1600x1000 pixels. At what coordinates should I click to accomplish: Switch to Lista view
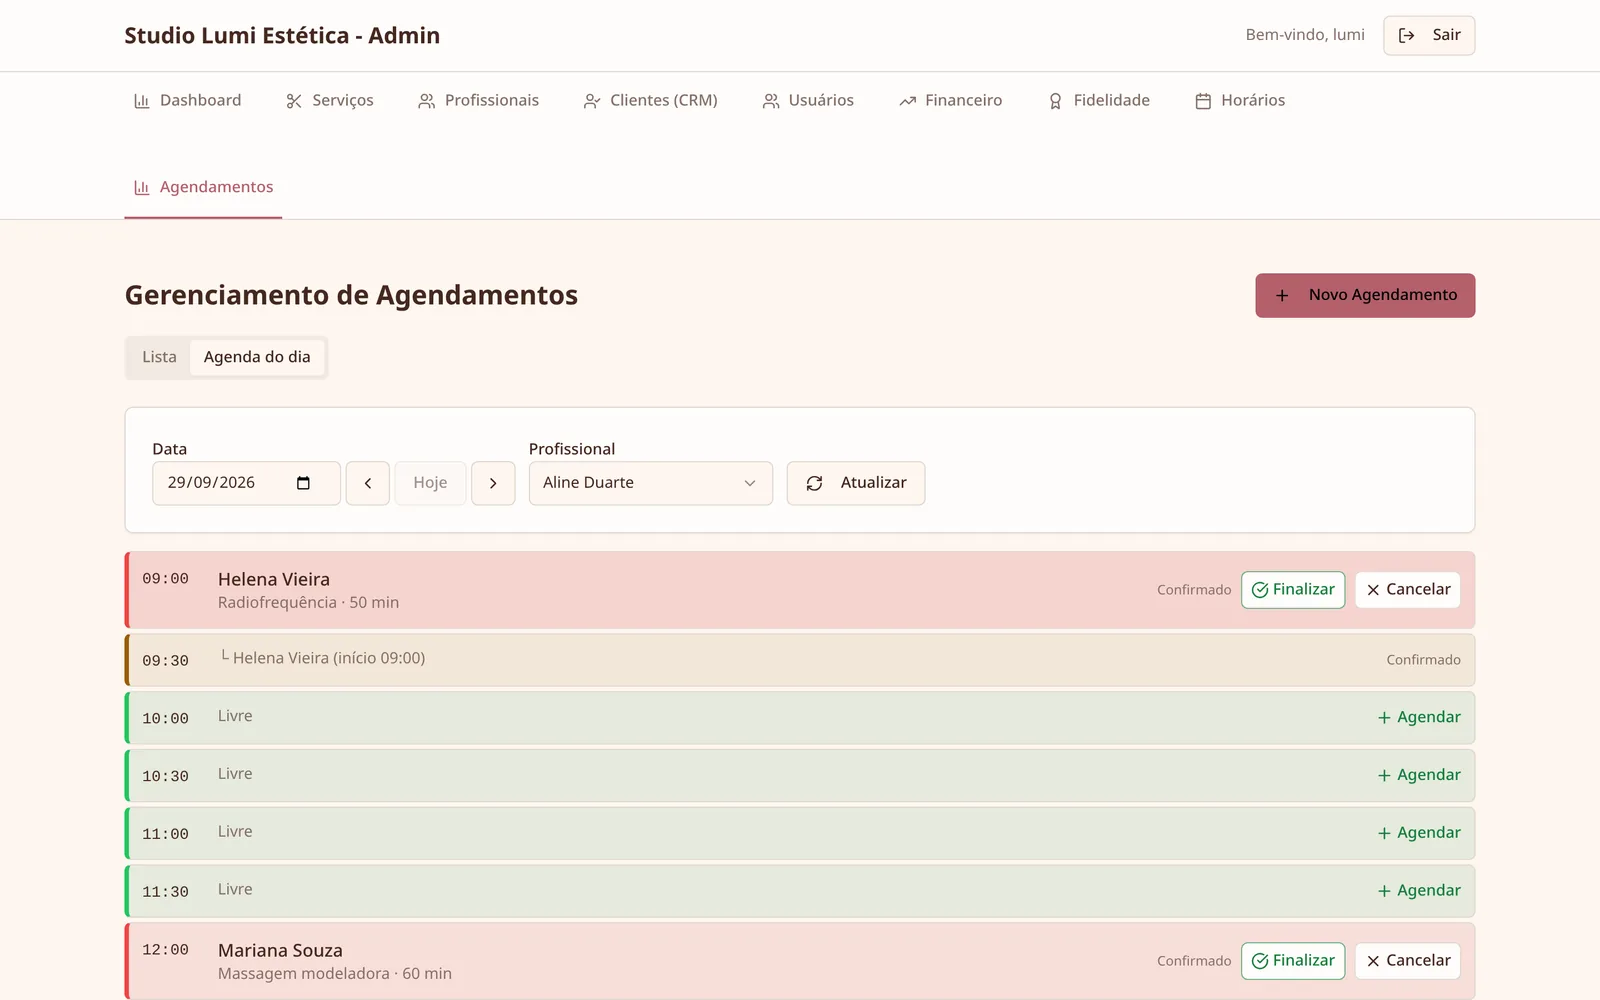click(159, 357)
